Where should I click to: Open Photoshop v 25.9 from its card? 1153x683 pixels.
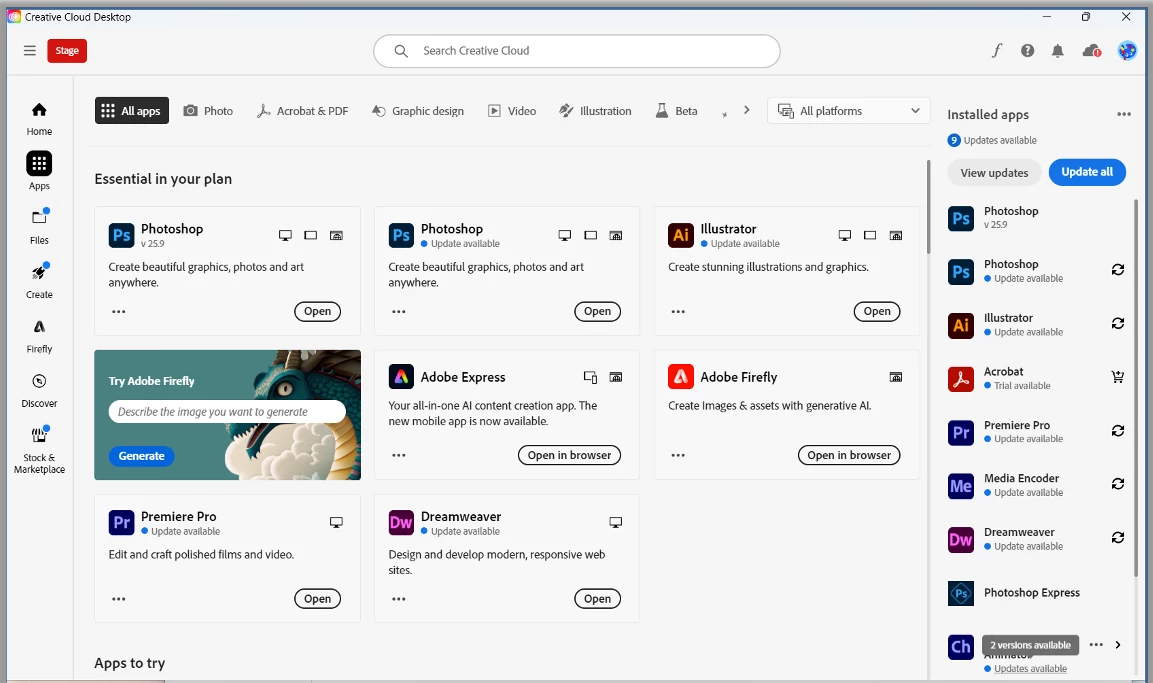click(318, 311)
